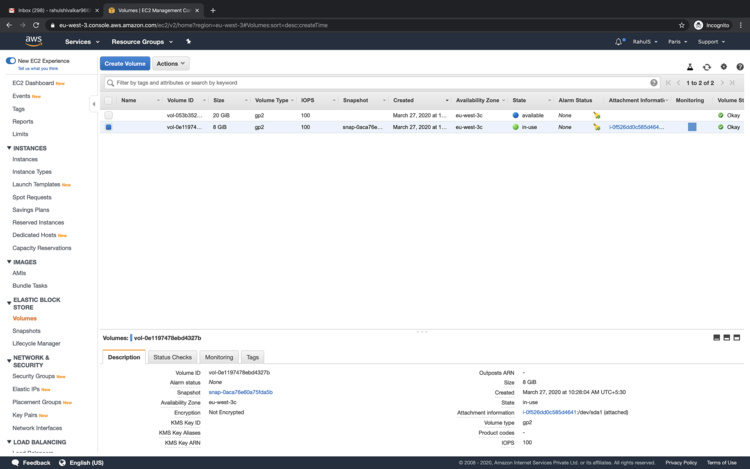Screen dimensions: 750x469
Task: Open the Tags tab in details pane
Action: click(252, 357)
